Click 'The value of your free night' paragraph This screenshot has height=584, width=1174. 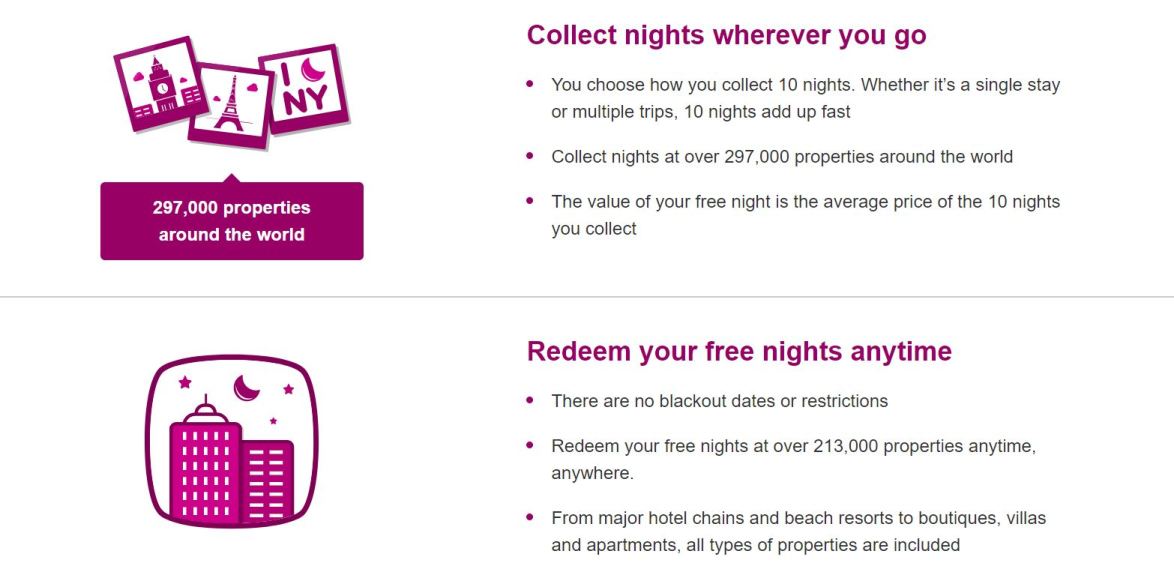805,215
